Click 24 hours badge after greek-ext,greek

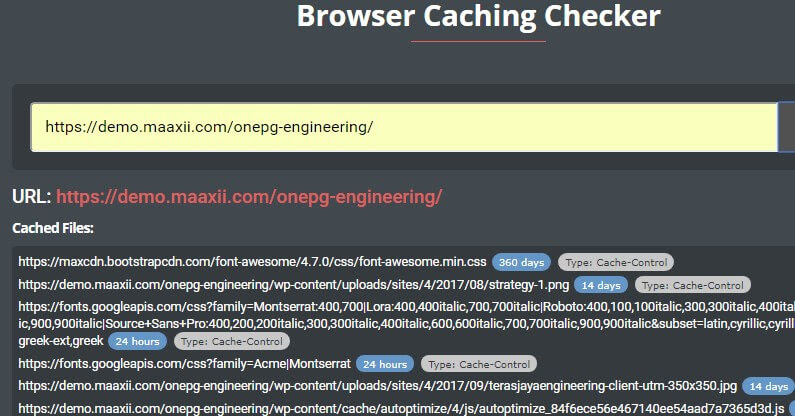pyautogui.click(x=137, y=341)
